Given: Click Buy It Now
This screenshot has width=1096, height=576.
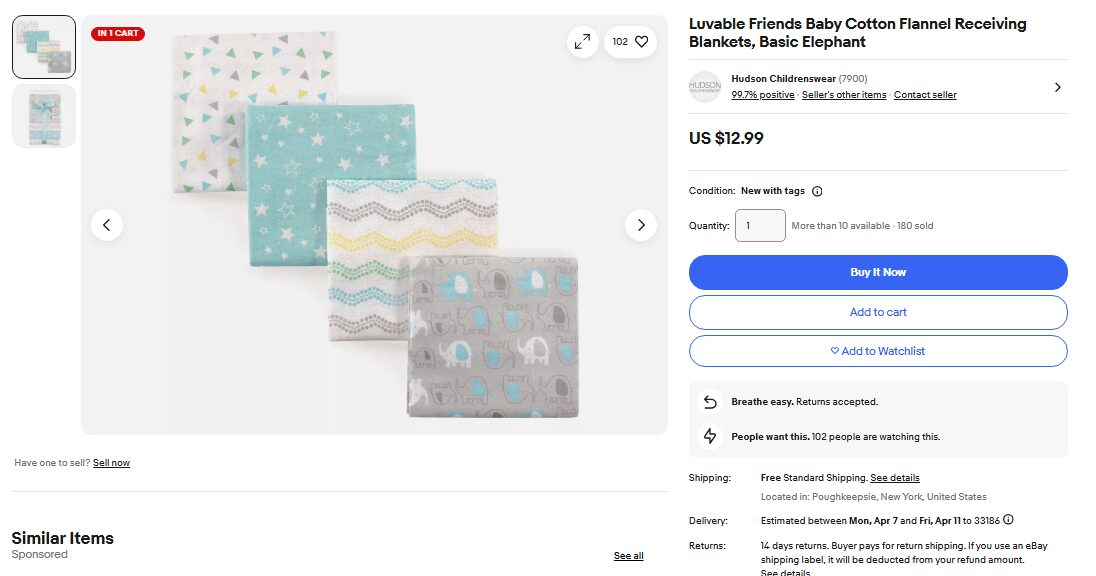Looking at the screenshot, I should pos(877,272).
